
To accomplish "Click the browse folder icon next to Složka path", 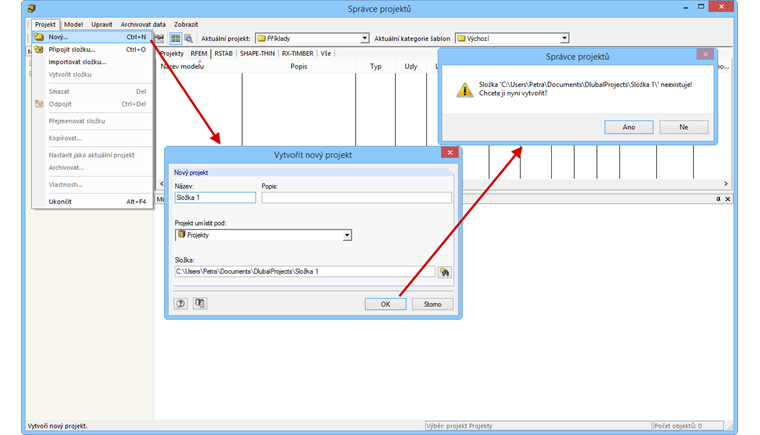I will pos(444,272).
